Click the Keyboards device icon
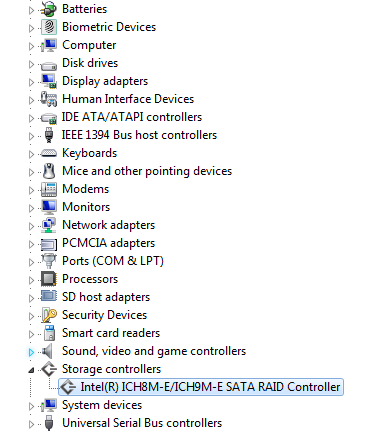 tap(49, 153)
